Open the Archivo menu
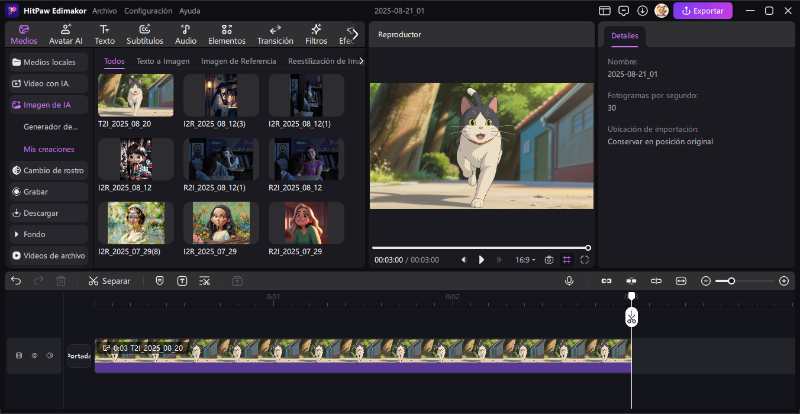This screenshot has height=414, width=800. point(105,11)
